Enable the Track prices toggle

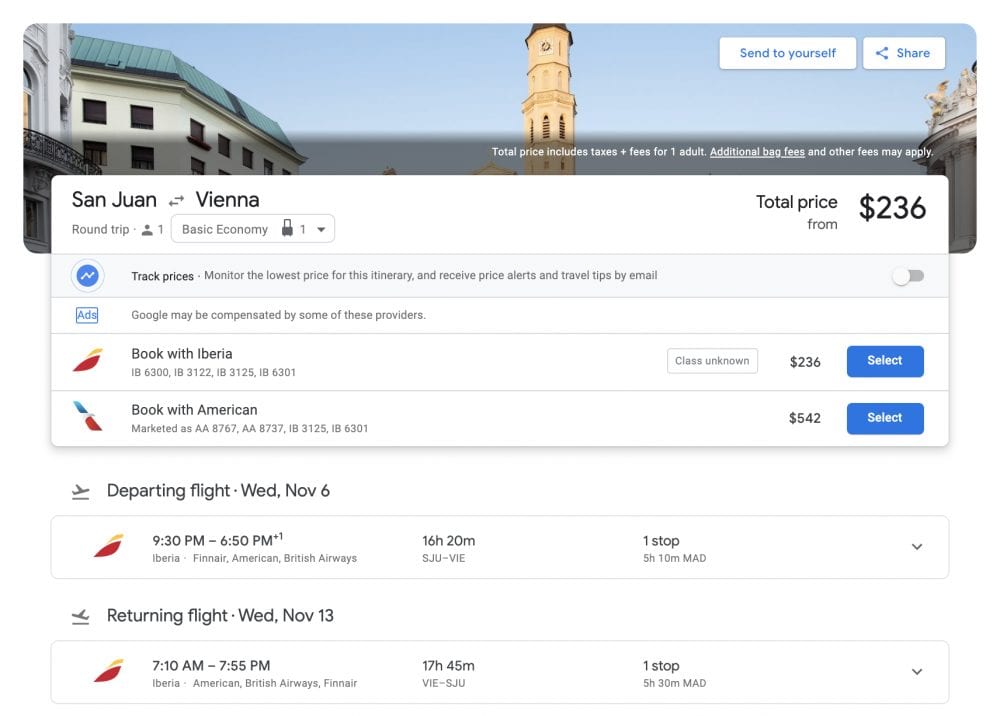click(908, 276)
